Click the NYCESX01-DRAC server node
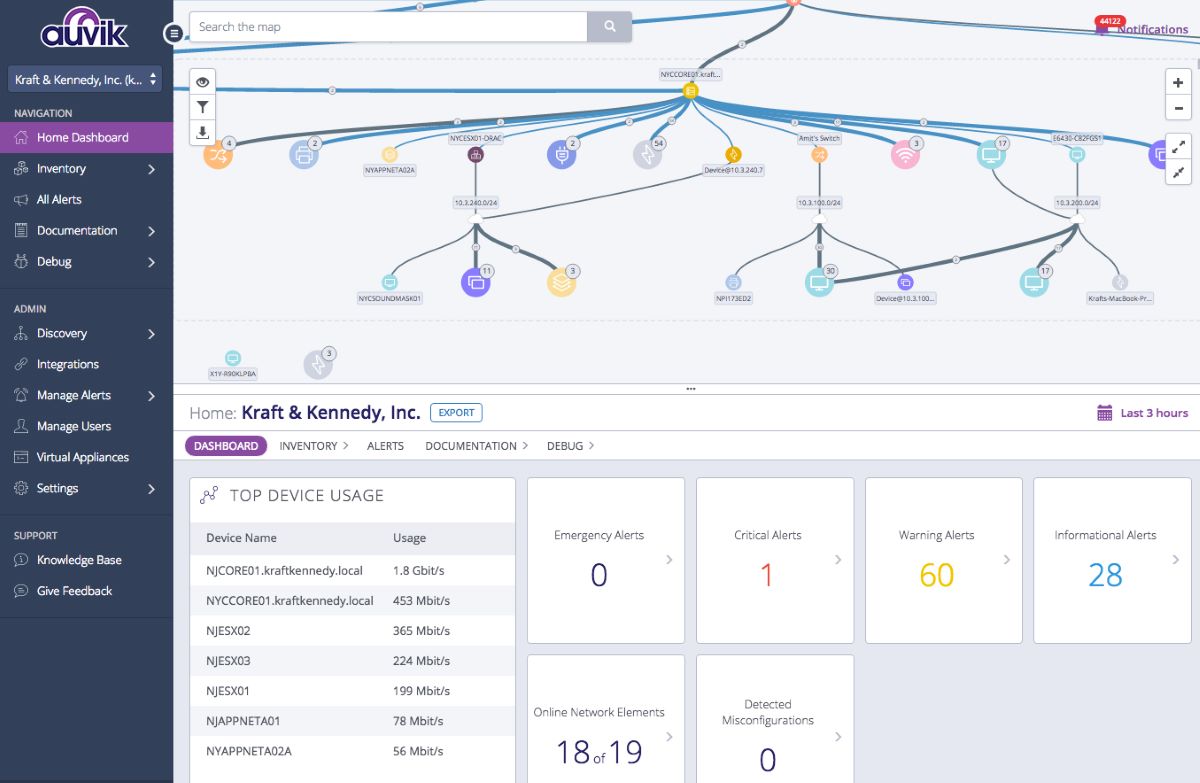The image size is (1200, 783). pos(477,152)
